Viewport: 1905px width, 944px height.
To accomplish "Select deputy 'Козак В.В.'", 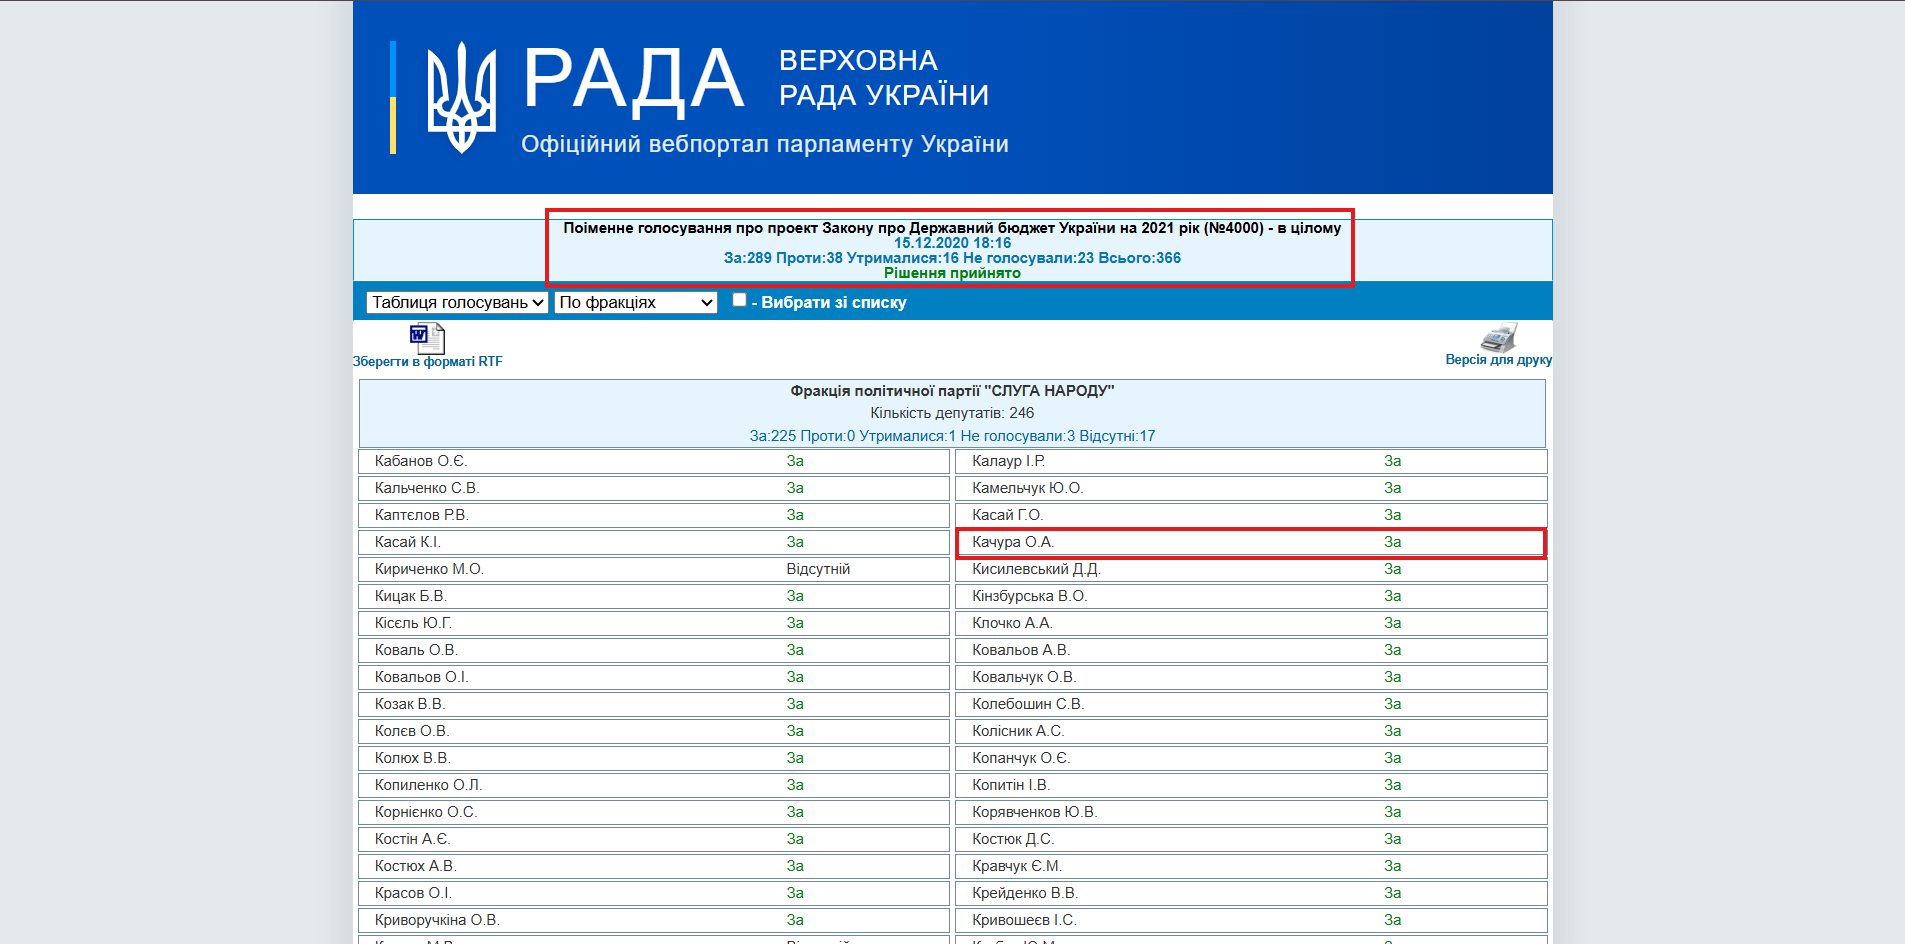I will coord(410,704).
